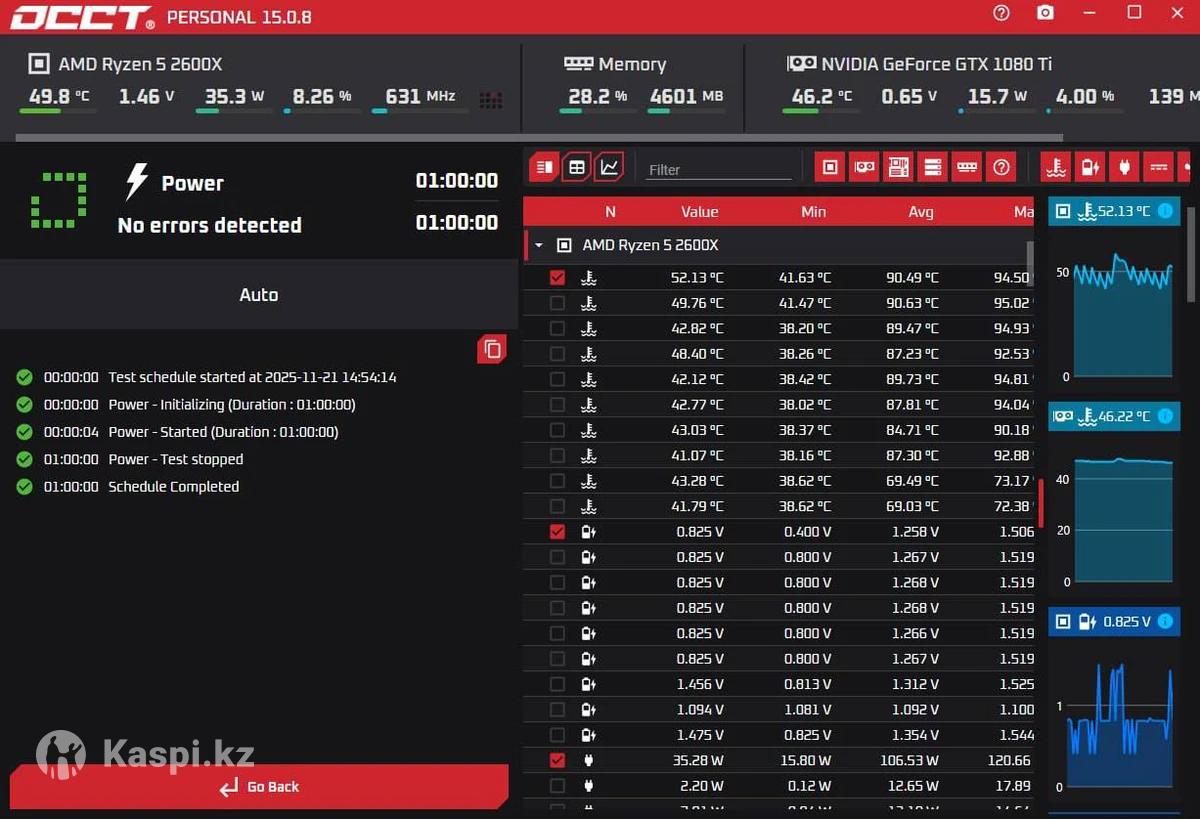Filter sensors by memory module icon
The image size is (1200, 819).
[966, 167]
